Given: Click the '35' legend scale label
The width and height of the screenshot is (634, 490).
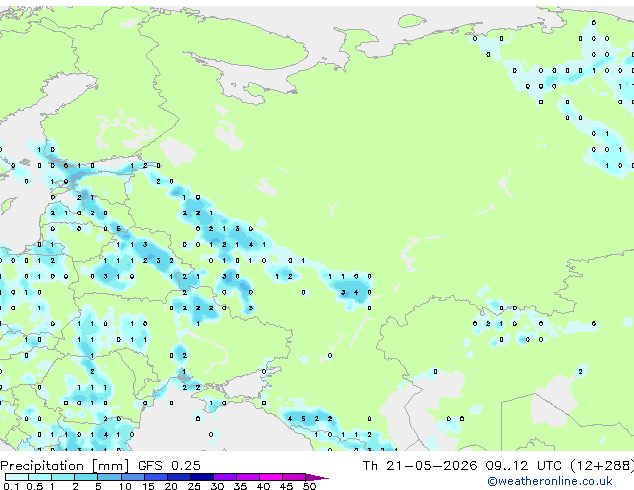Looking at the screenshot, I should (240, 486).
